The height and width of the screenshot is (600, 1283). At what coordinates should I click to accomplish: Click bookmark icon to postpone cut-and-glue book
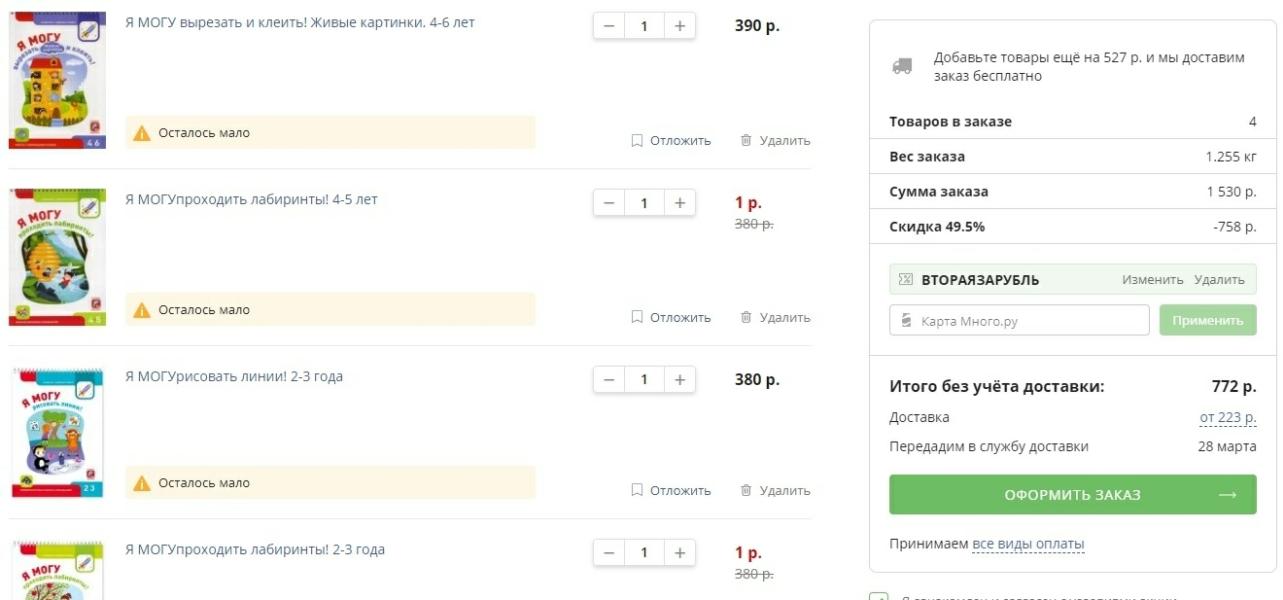pos(637,141)
